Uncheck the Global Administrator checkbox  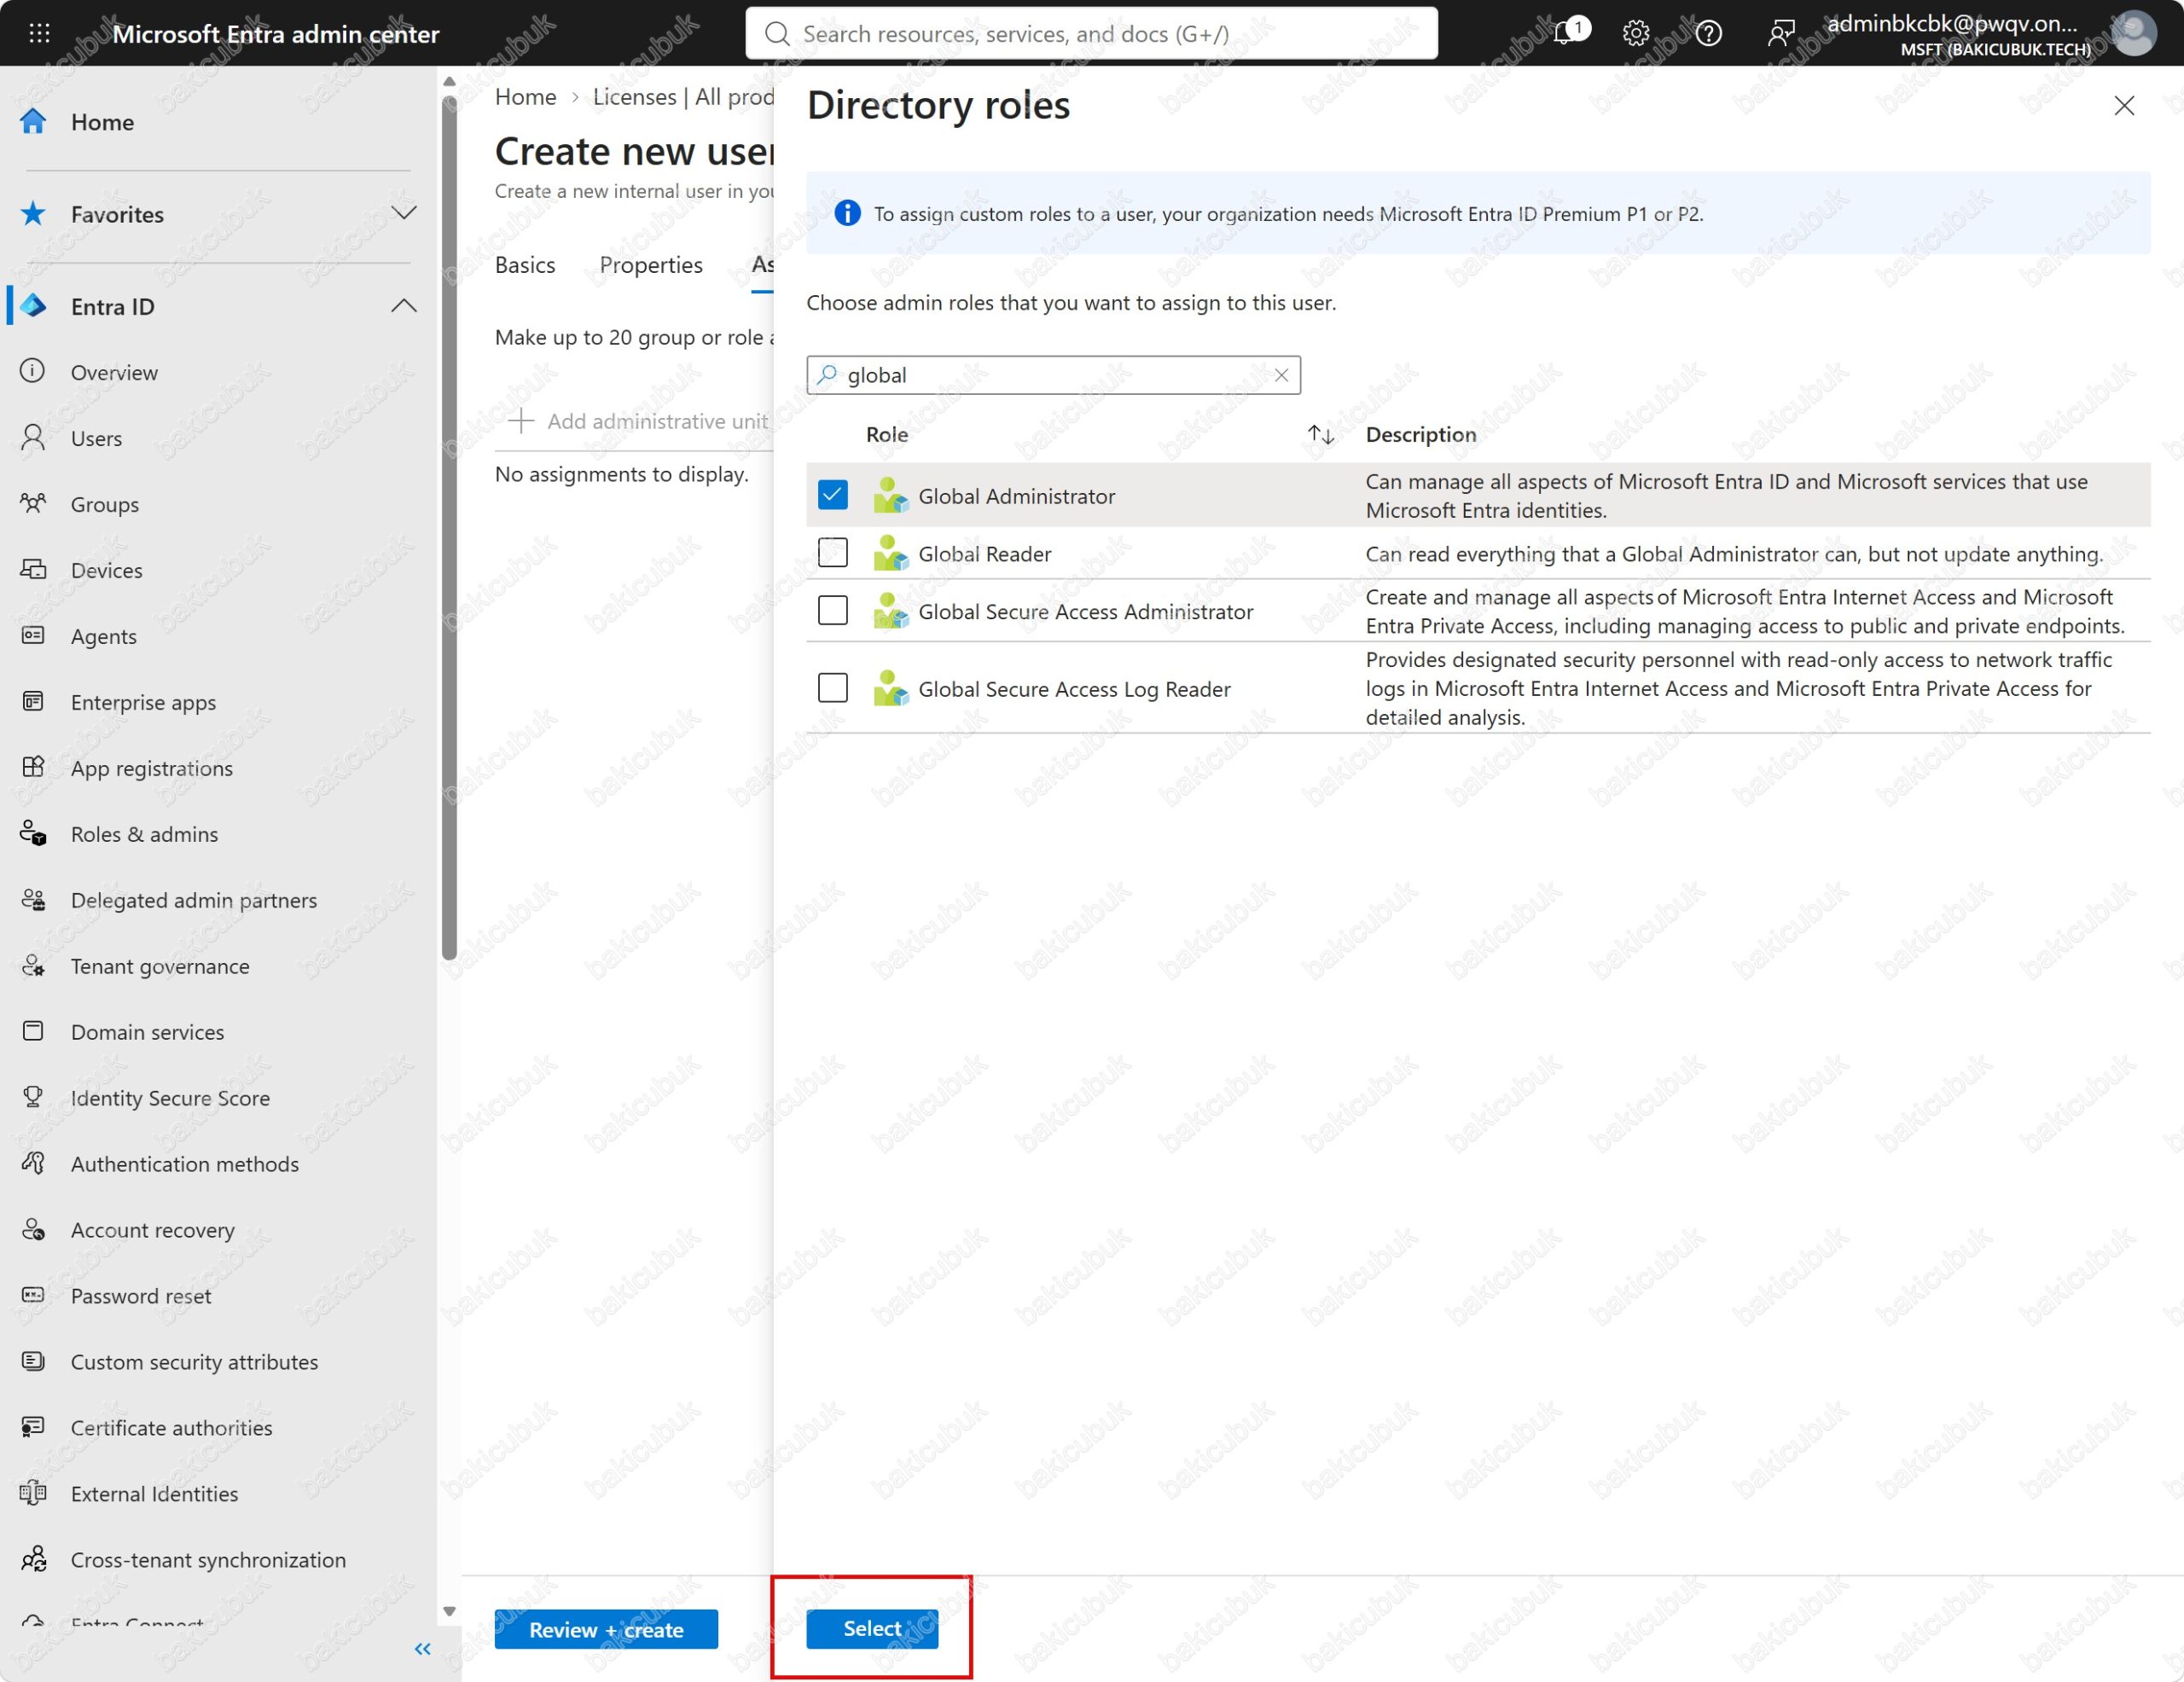click(833, 495)
